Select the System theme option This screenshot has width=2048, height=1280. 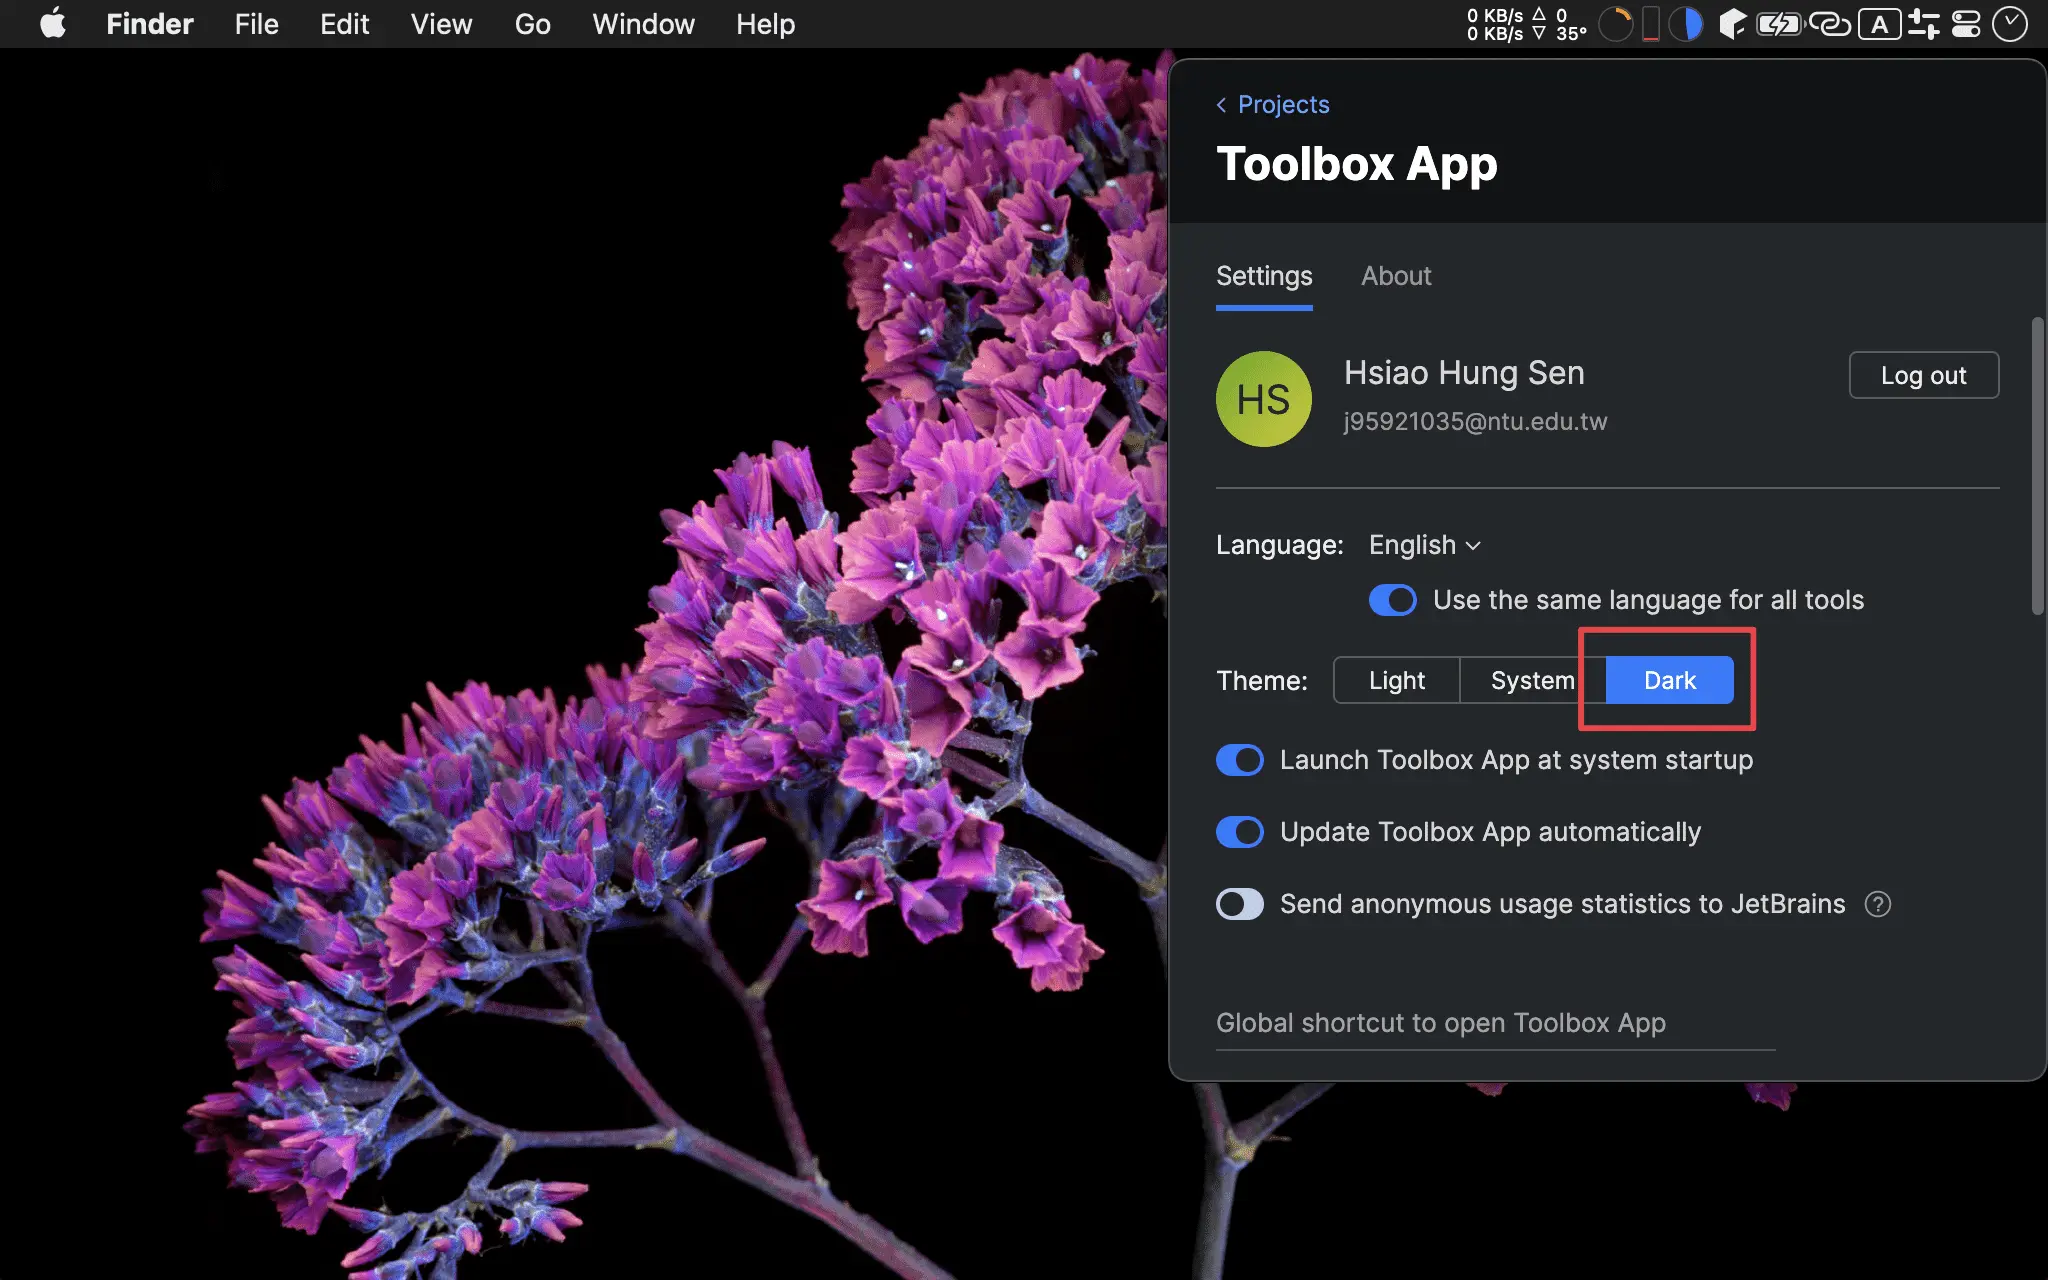click(x=1532, y=680)
